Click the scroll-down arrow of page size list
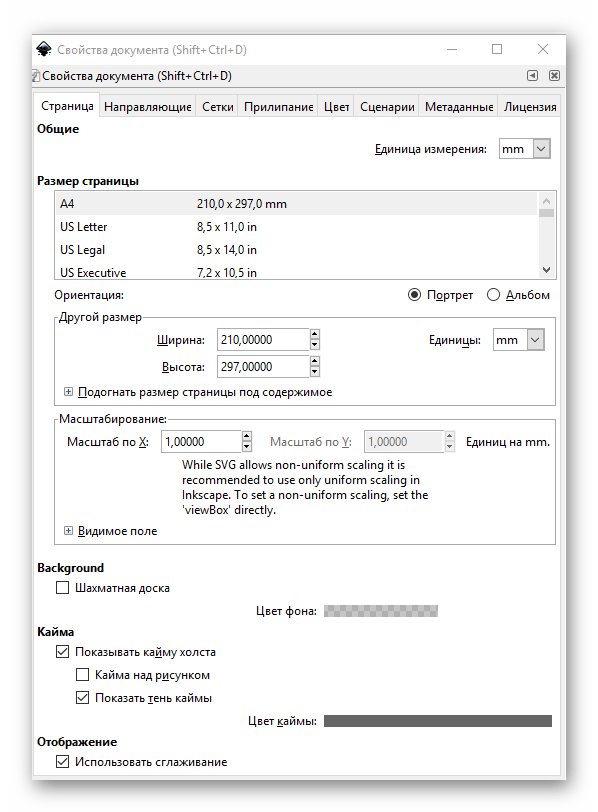The width and height of the screenshot is (598, 812). point(546,270)
